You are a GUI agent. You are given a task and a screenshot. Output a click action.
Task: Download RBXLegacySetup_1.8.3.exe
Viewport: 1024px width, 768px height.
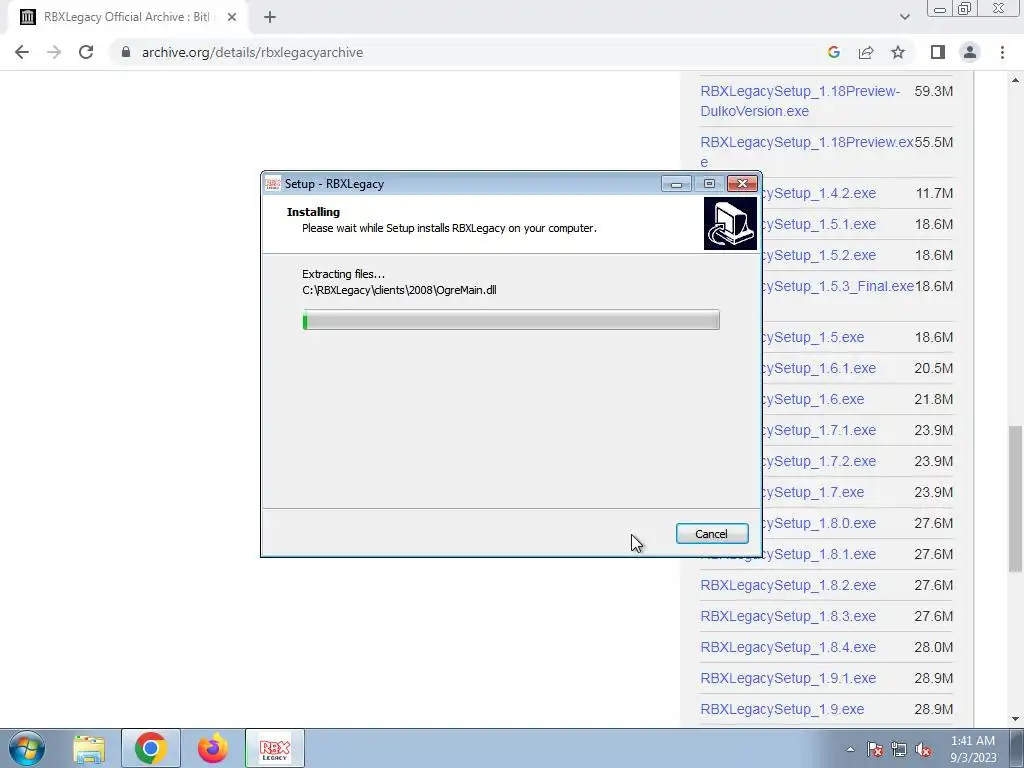tap(788, 616)
